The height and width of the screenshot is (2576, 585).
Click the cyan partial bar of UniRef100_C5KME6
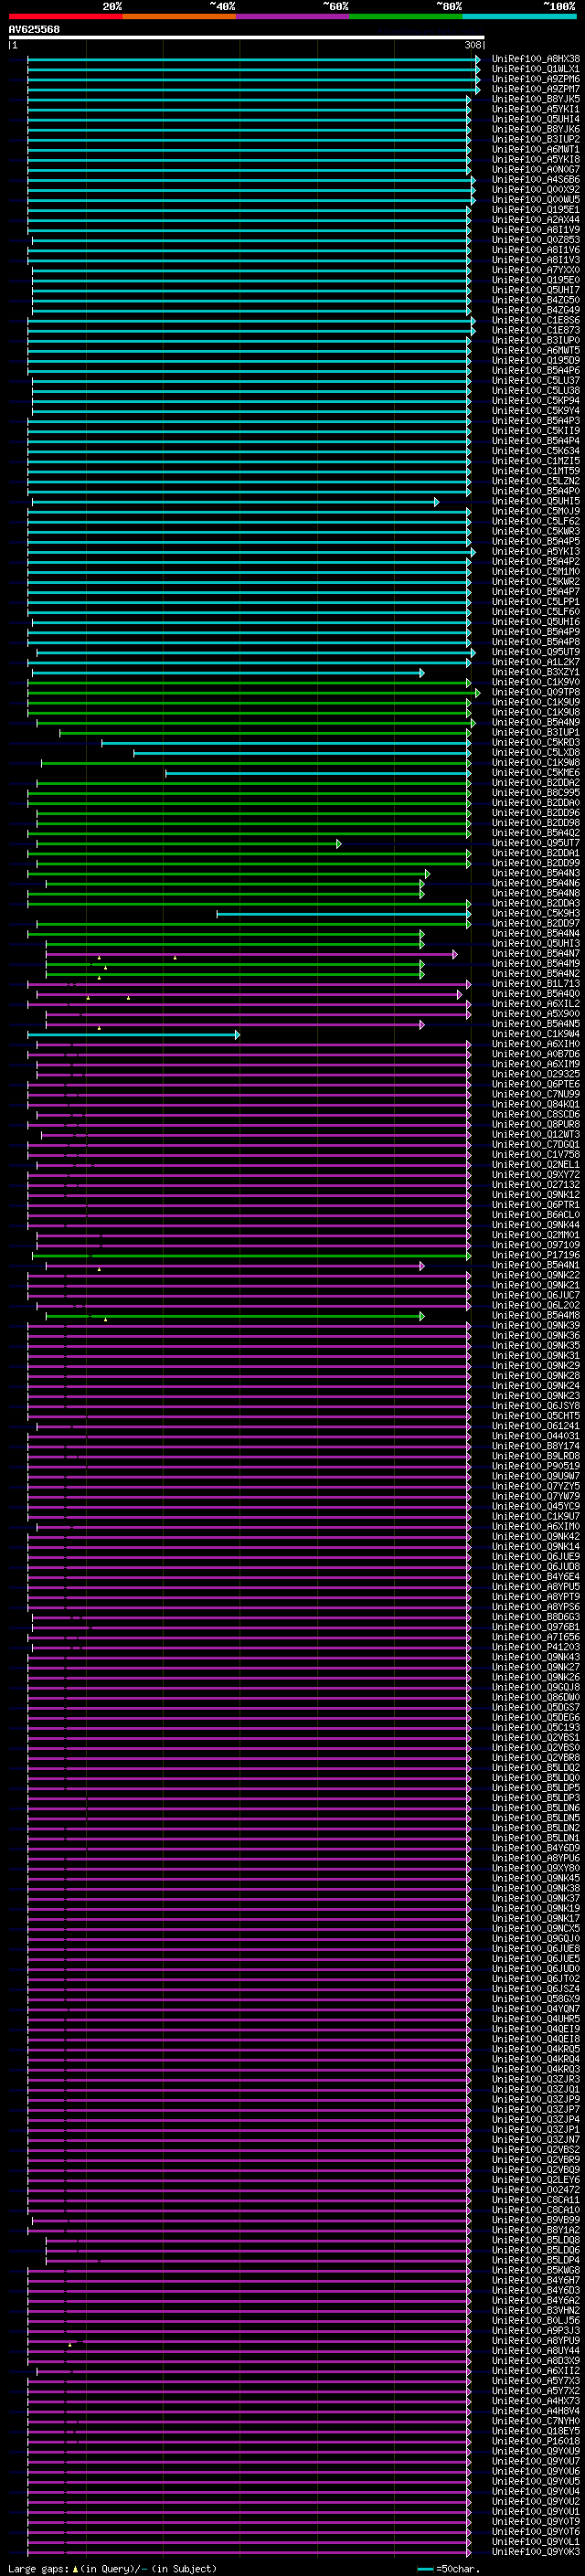(x=318, y=773)
